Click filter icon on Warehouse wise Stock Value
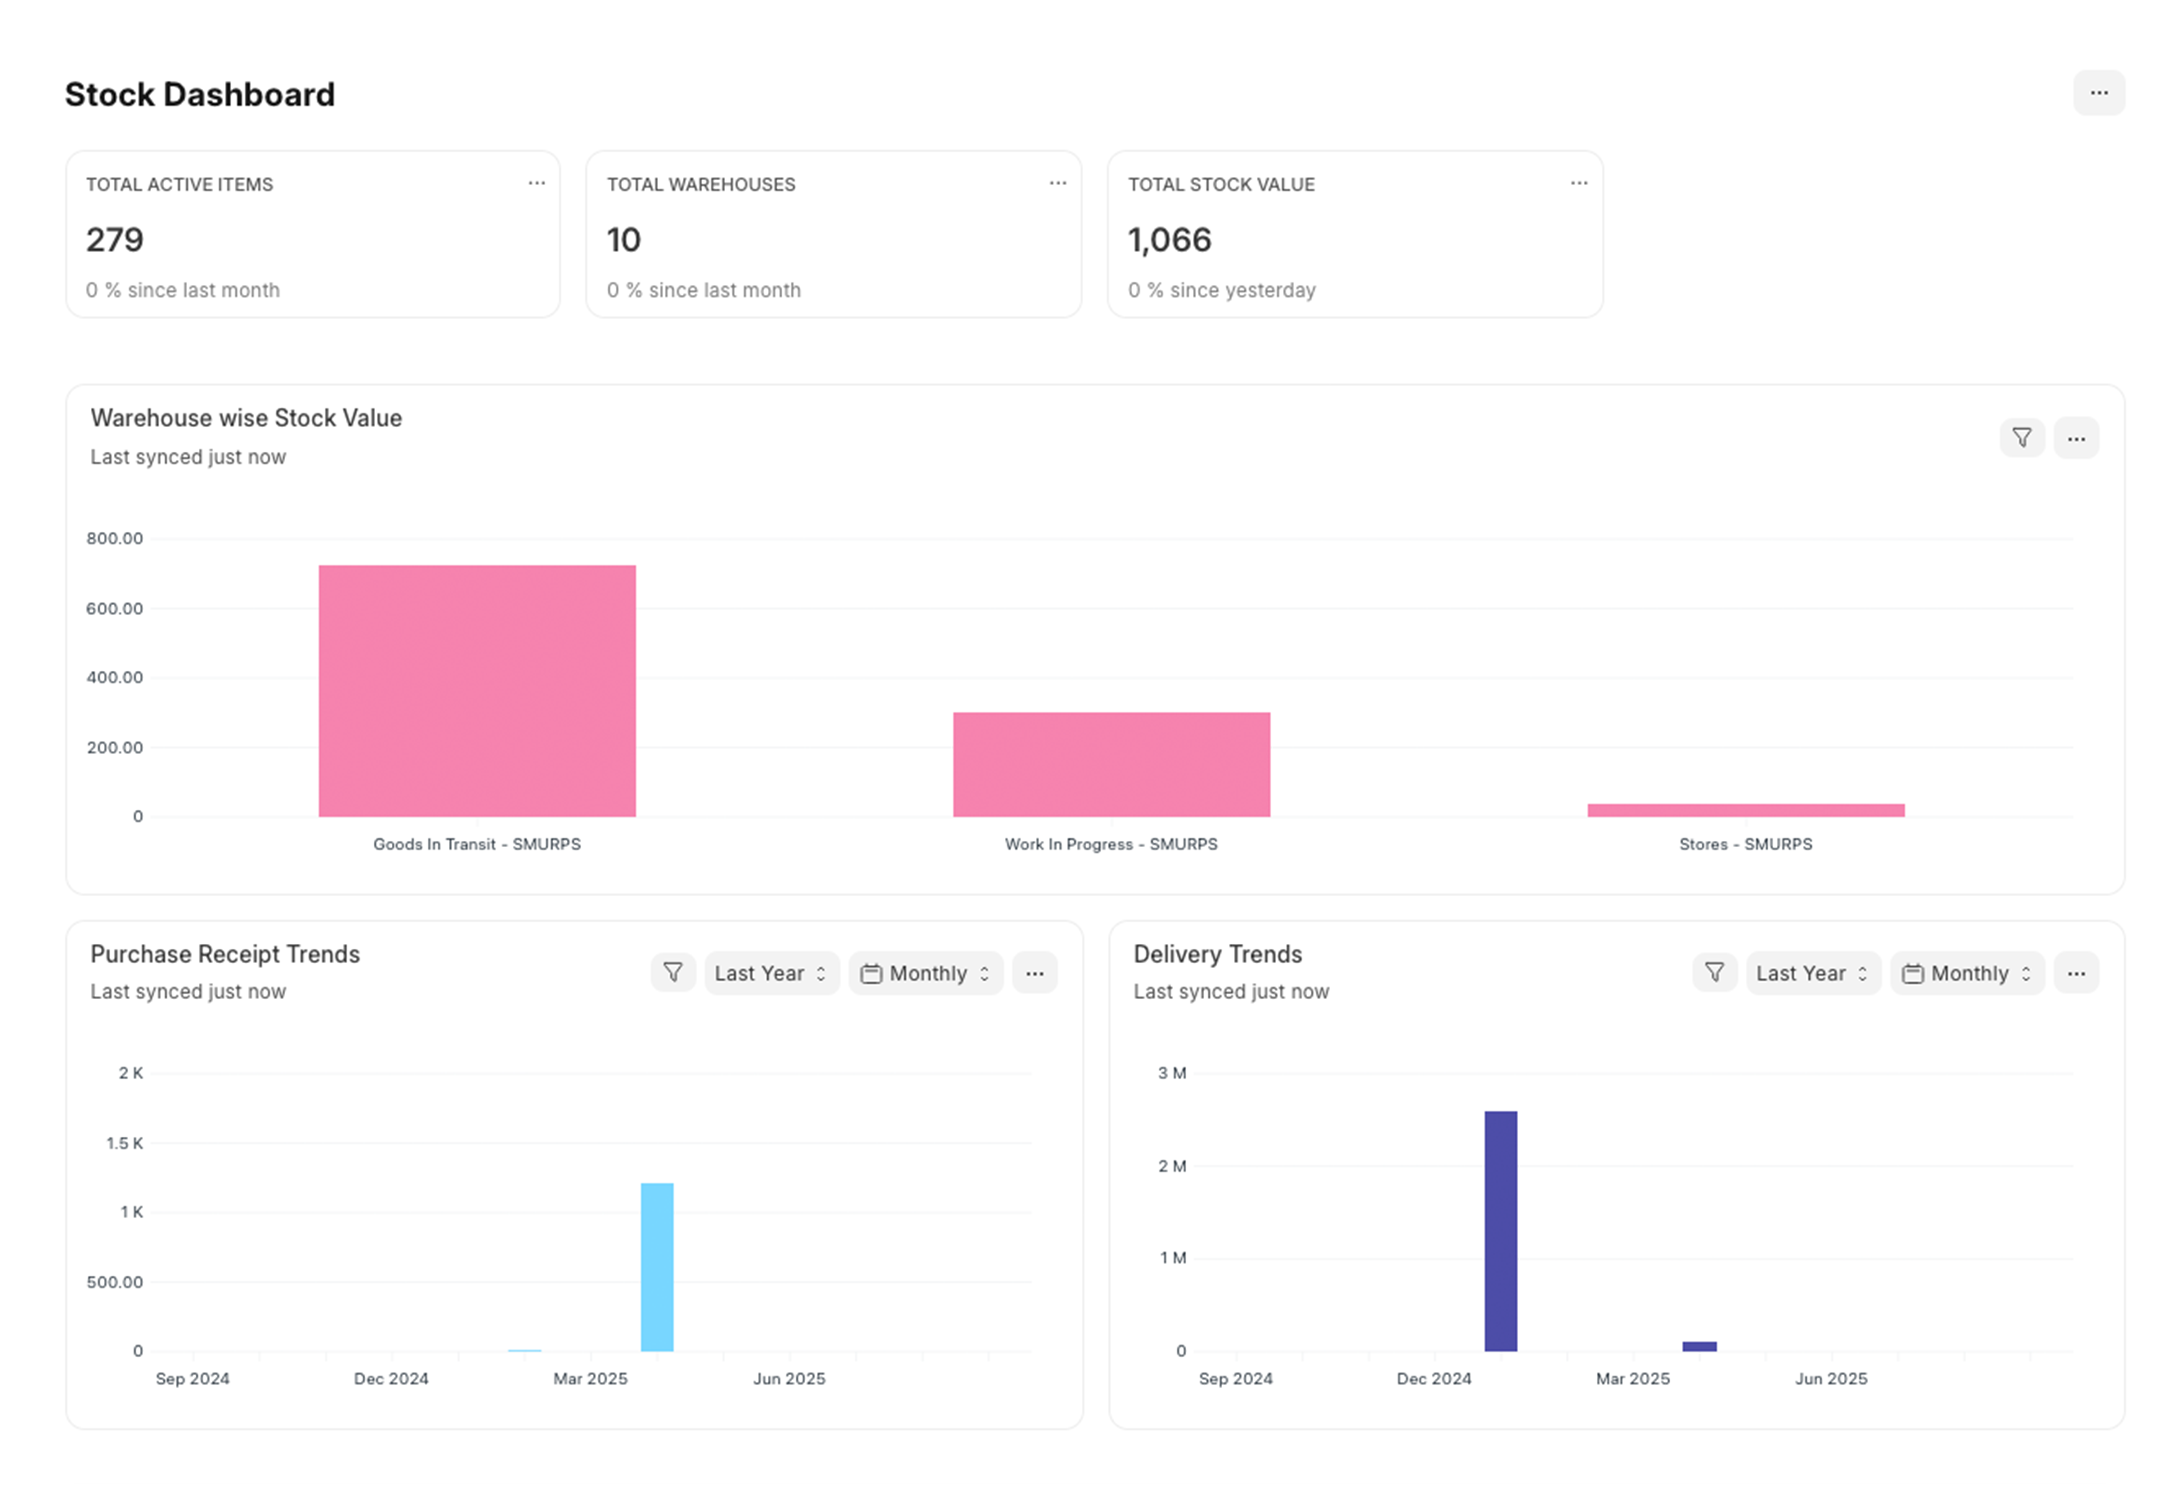This screenshot has height=1488, width=2182. pos(2021,438)
